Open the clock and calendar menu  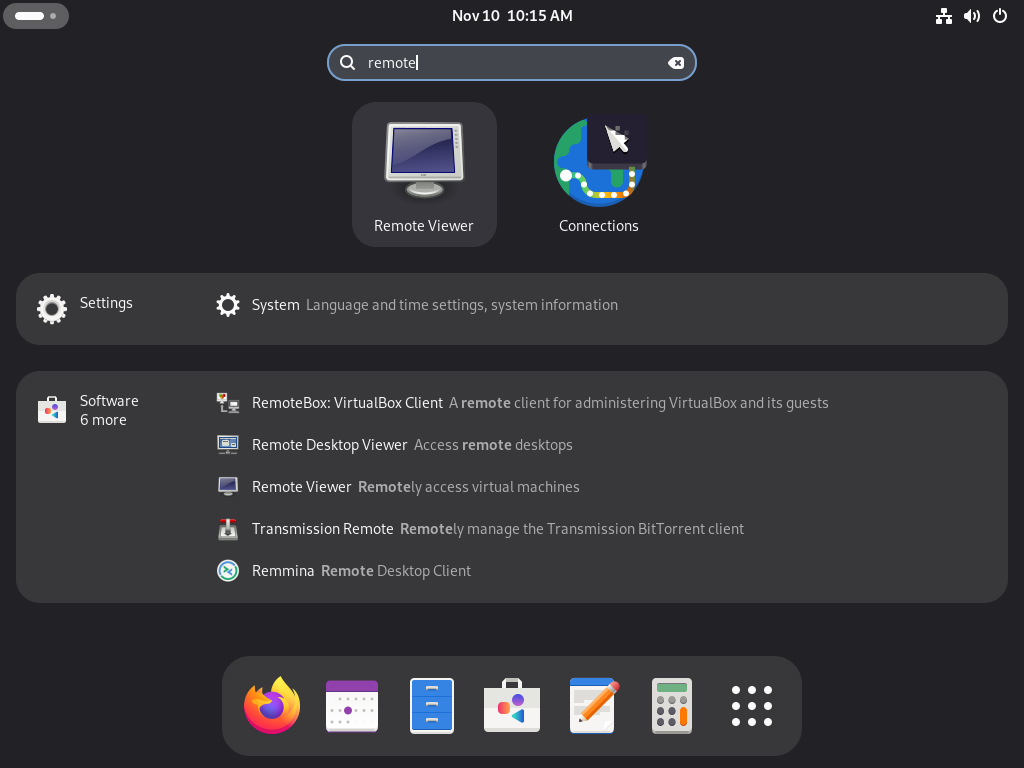pyautogui.click(x=512, y=16)
